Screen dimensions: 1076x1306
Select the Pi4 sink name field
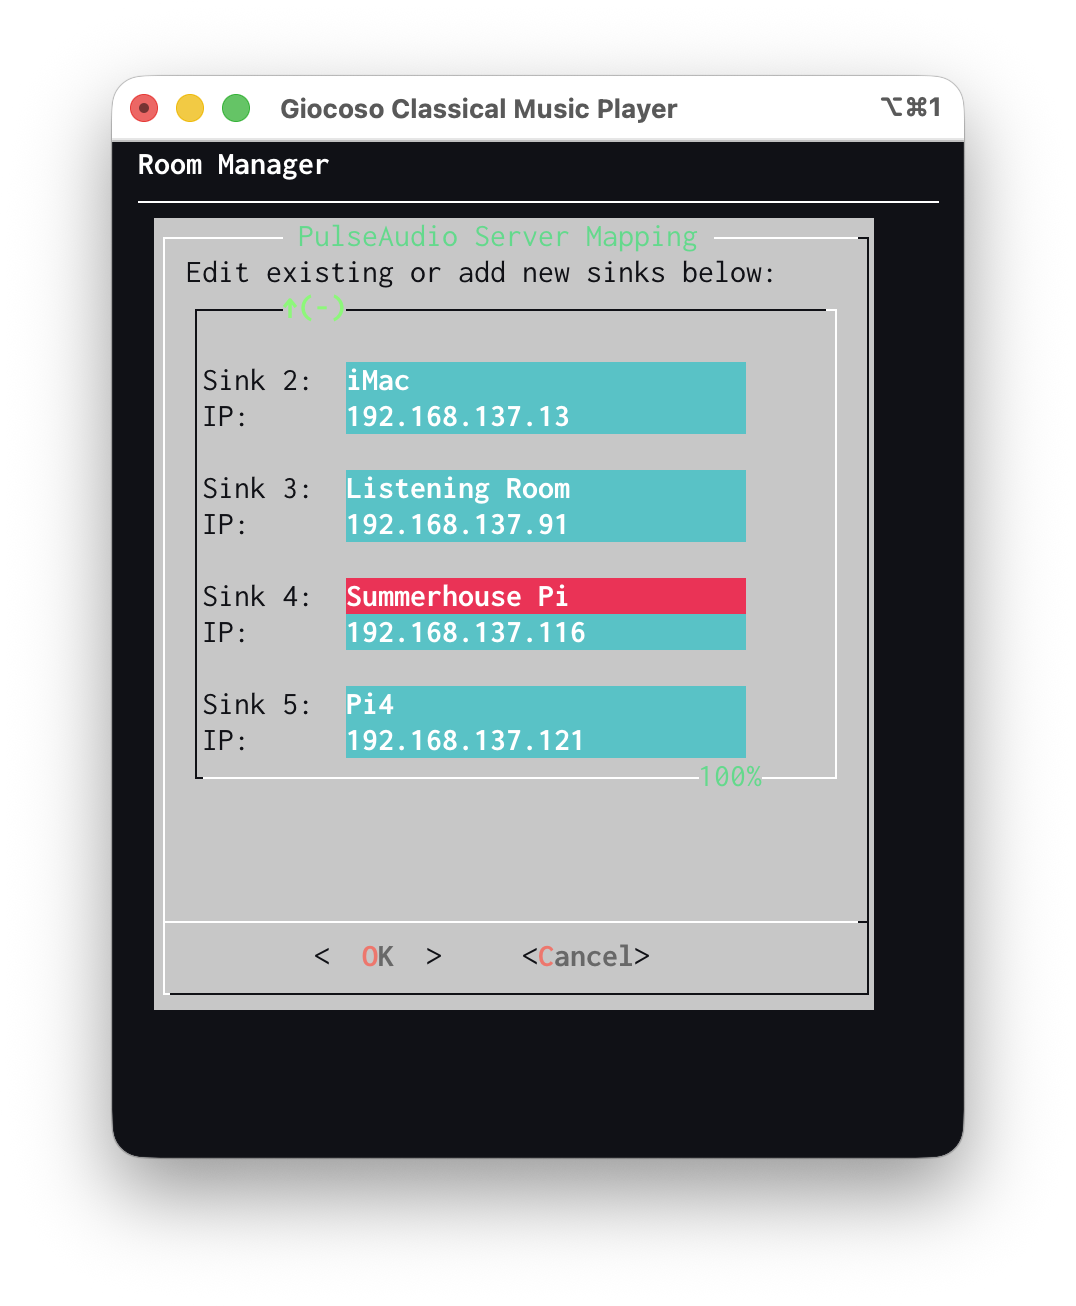click(545, 704)
